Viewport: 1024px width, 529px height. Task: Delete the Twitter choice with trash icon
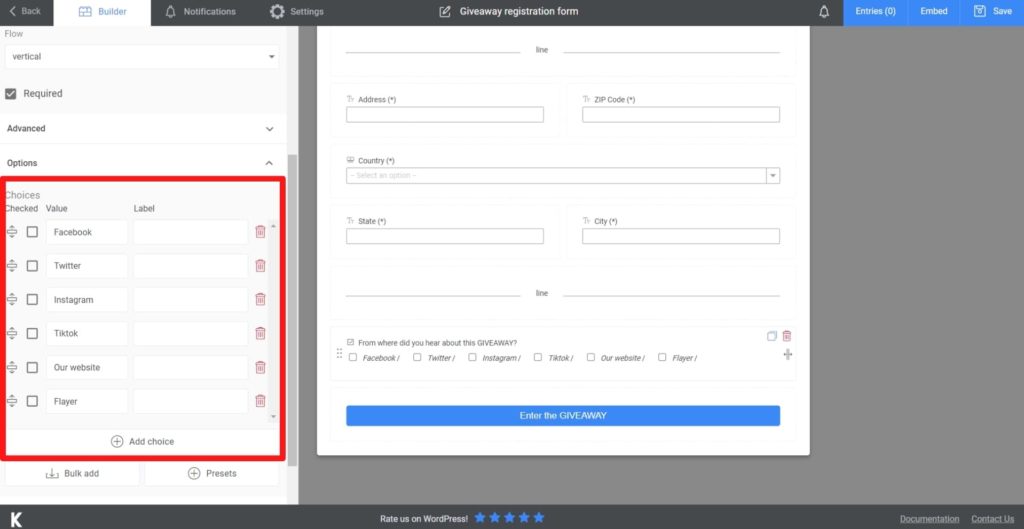click(260, 265)
